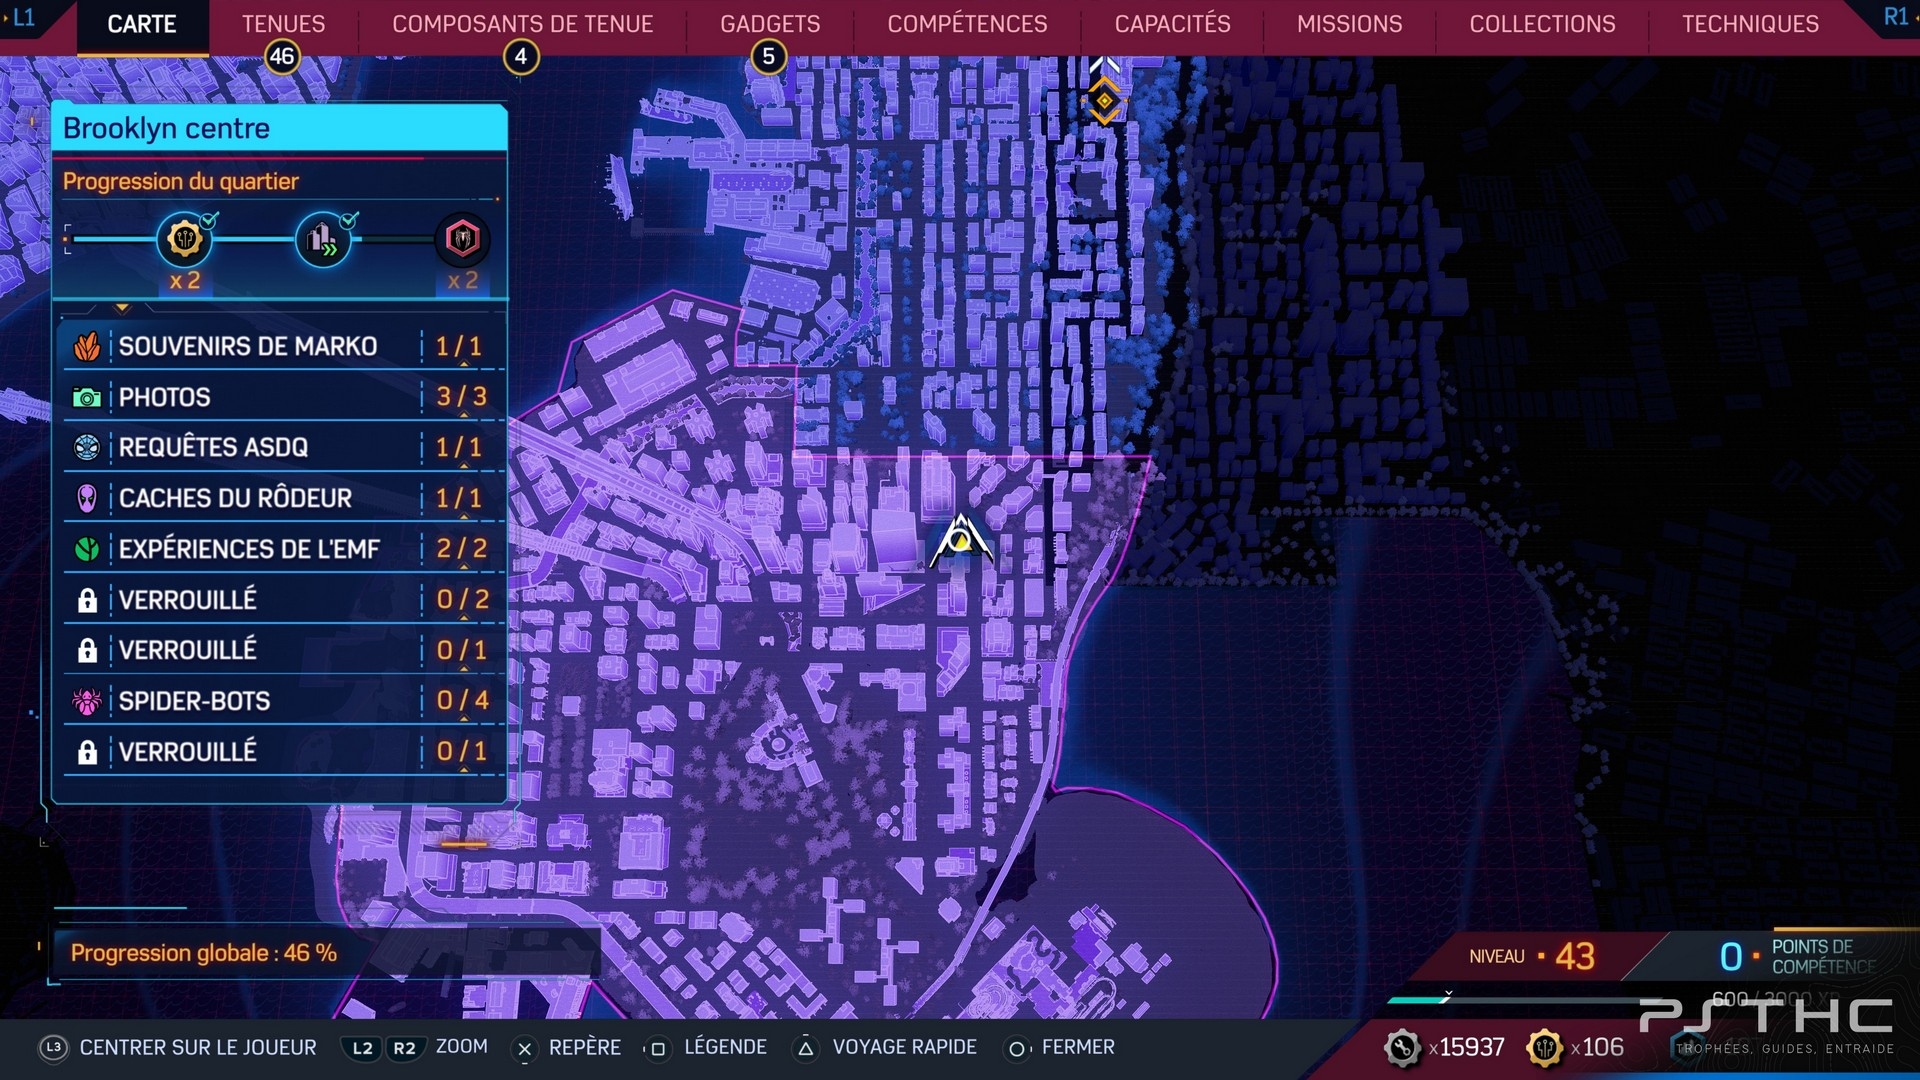Open the TENUES tab
Screen dimensions: 1920x1080
283,24
